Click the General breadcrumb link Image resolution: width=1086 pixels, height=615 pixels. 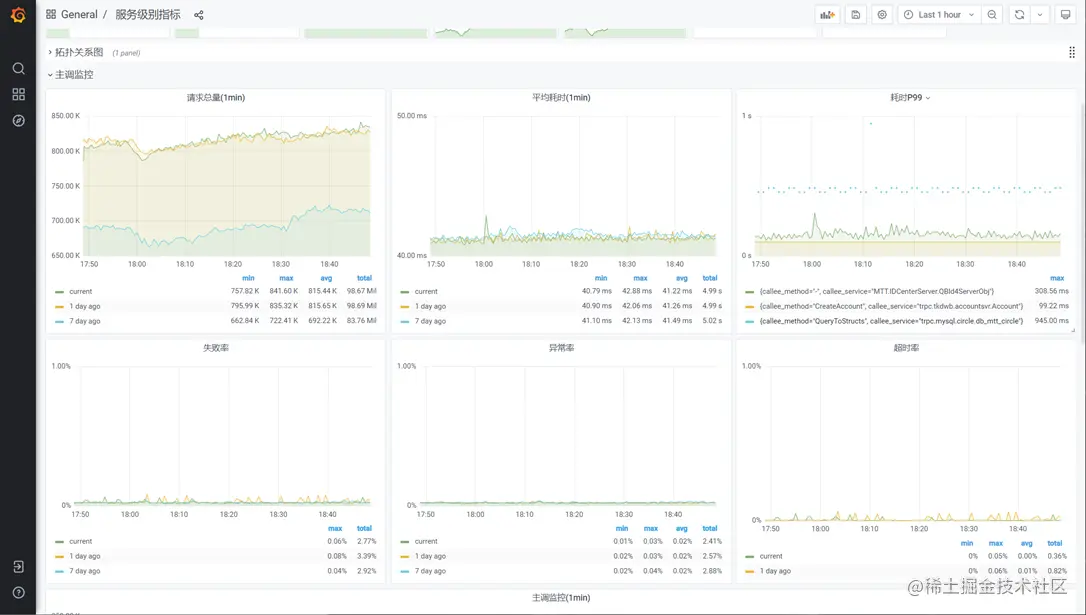click(x=79, y=15)
